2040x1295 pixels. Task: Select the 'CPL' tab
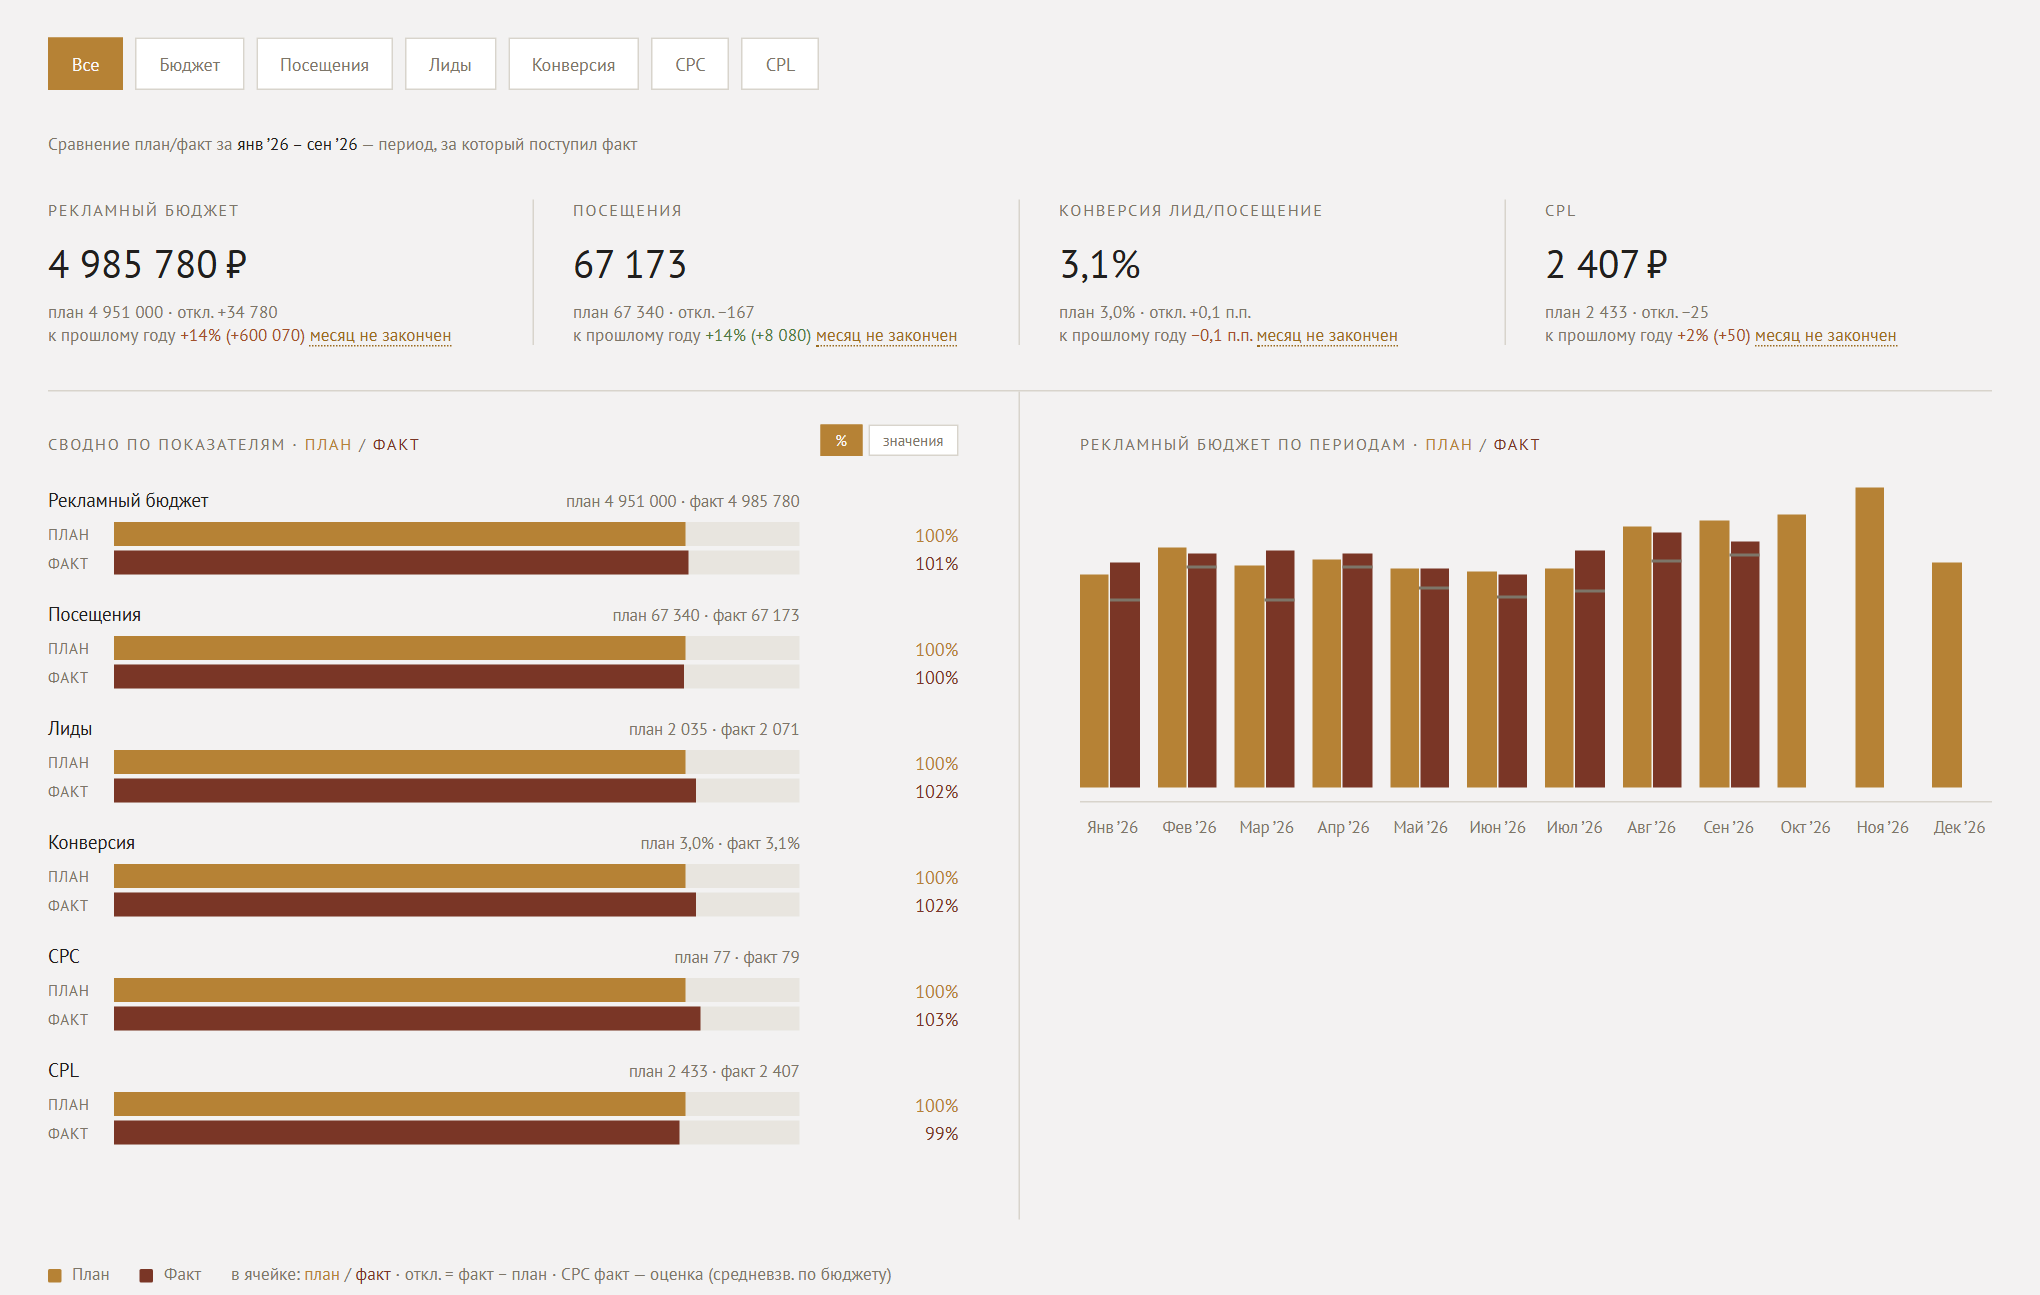pyautogui.click(x=780, y=64)
